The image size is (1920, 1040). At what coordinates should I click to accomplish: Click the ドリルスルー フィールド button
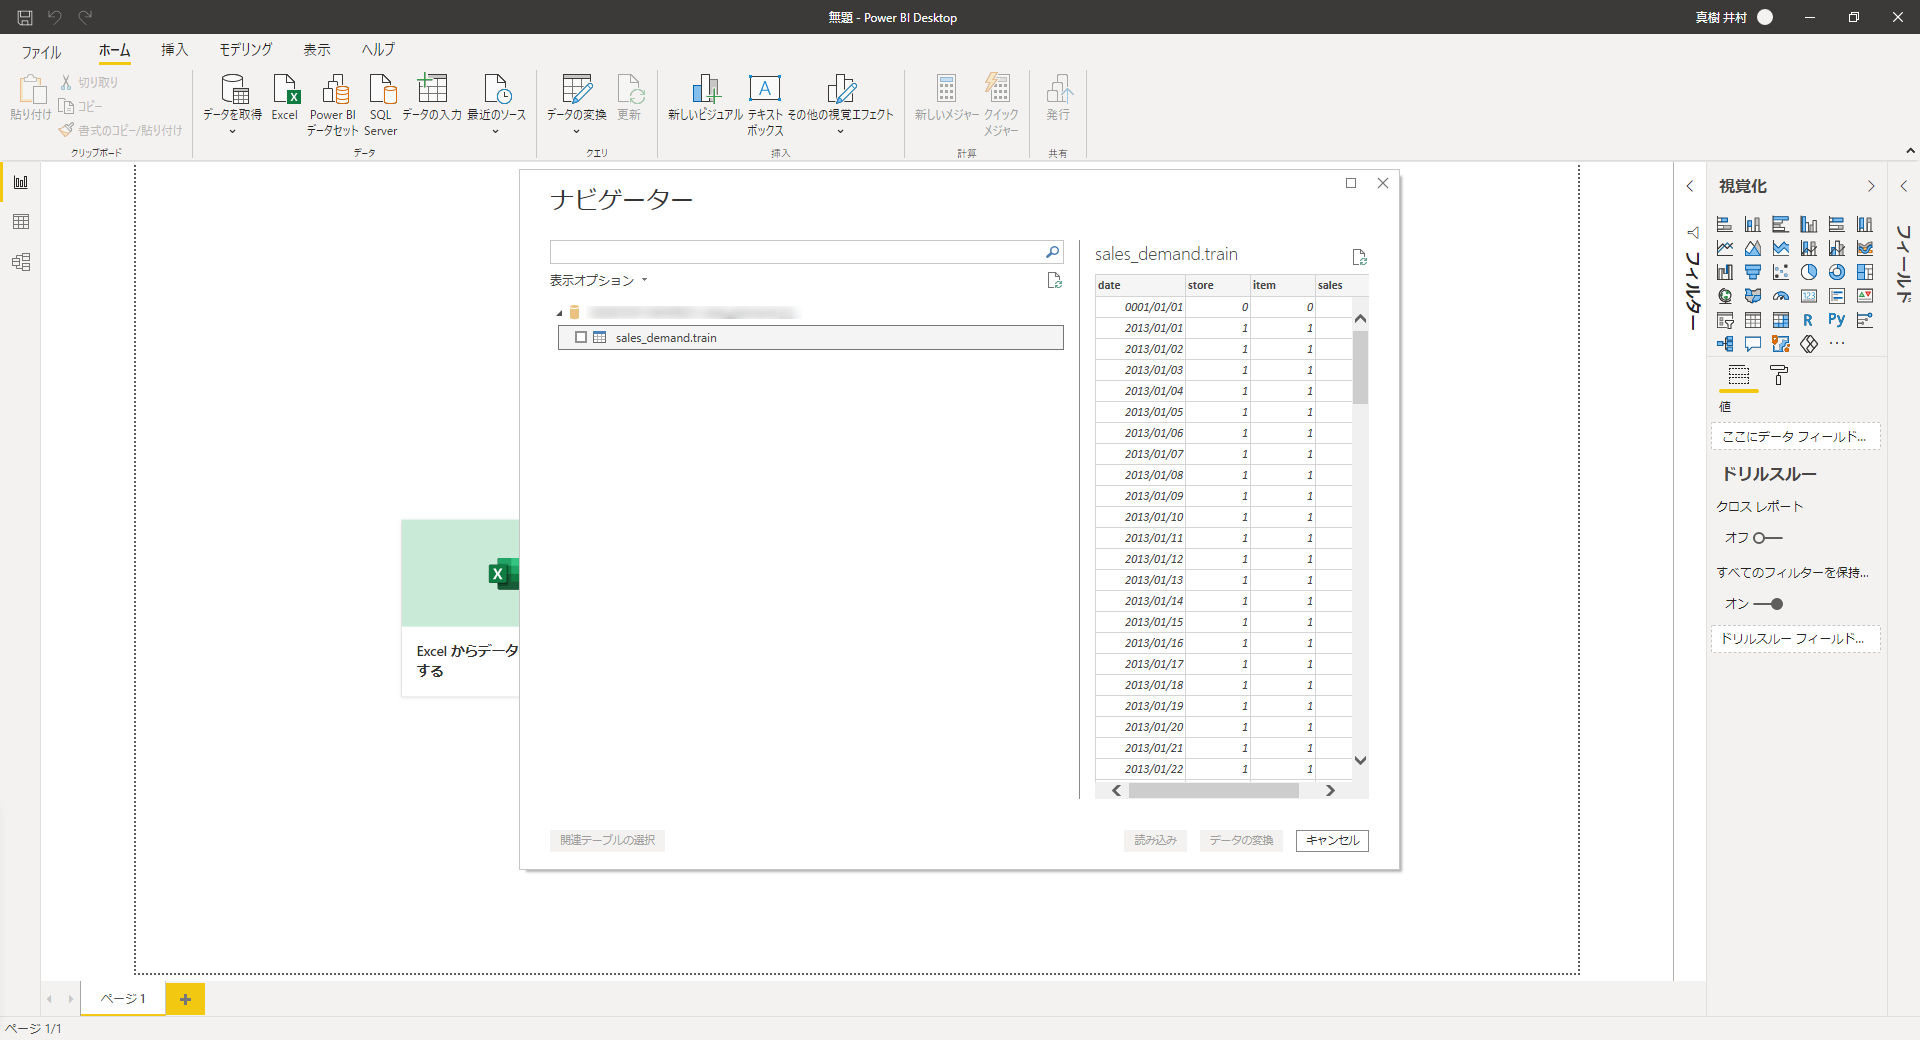1795,639
